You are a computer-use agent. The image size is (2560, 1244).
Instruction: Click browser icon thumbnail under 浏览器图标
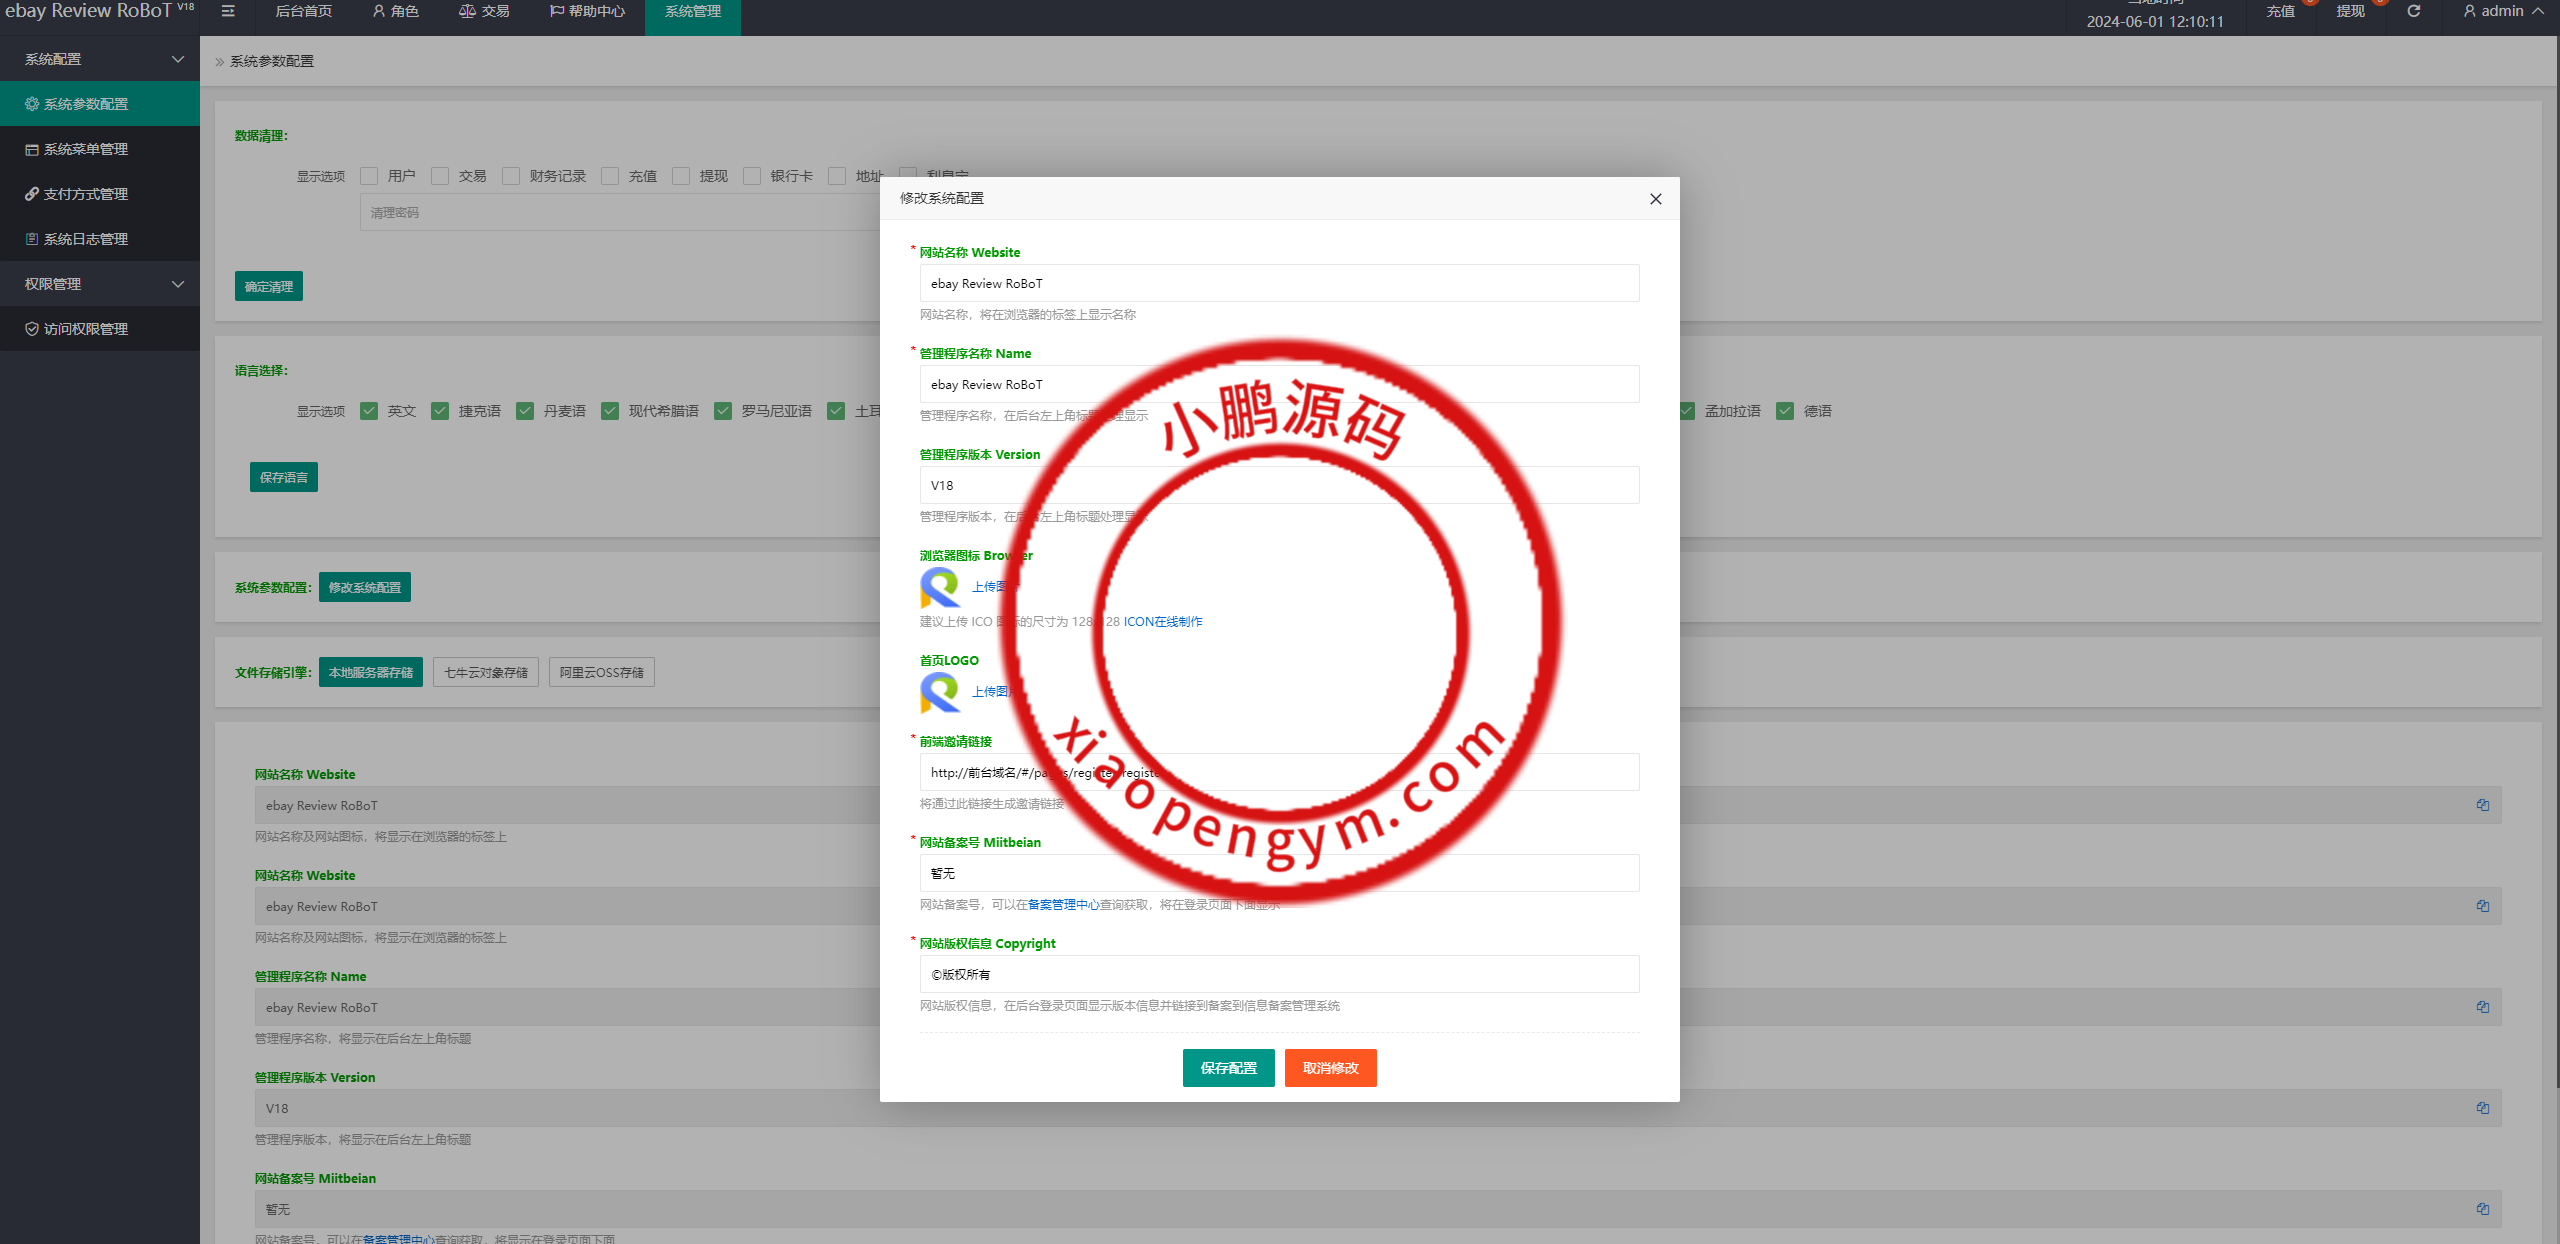point(939,587)
